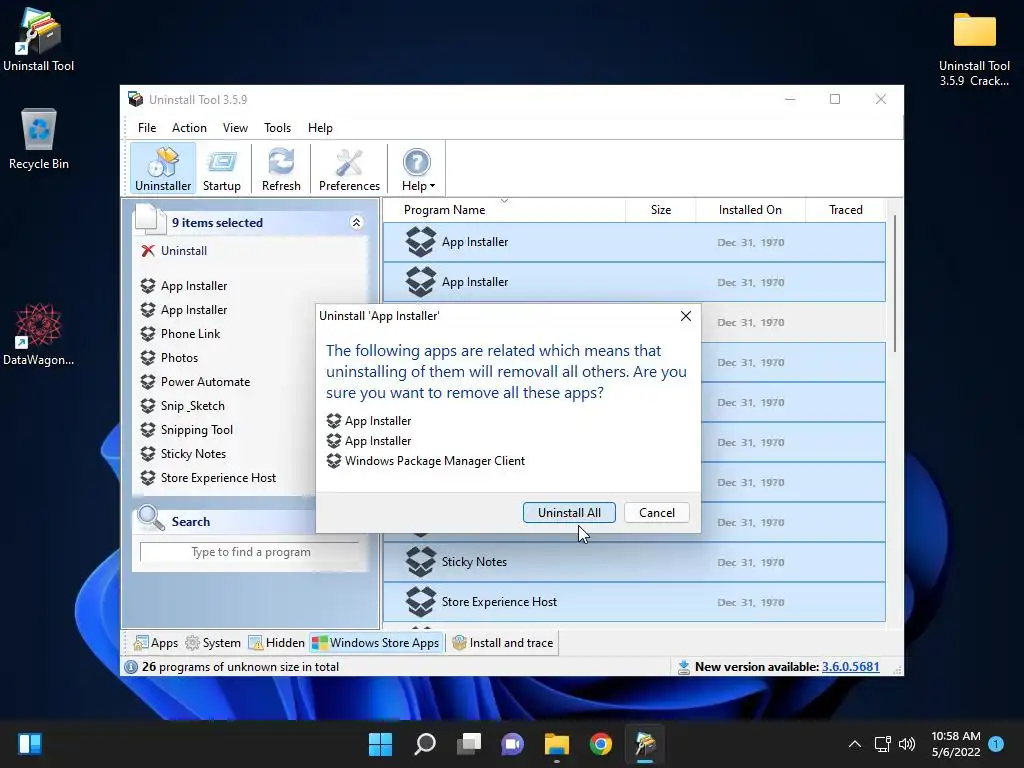This screenshot has width=1024, height=768.
Task: Switch to the Windows Store Apps tab
Action: click(376, 643)
